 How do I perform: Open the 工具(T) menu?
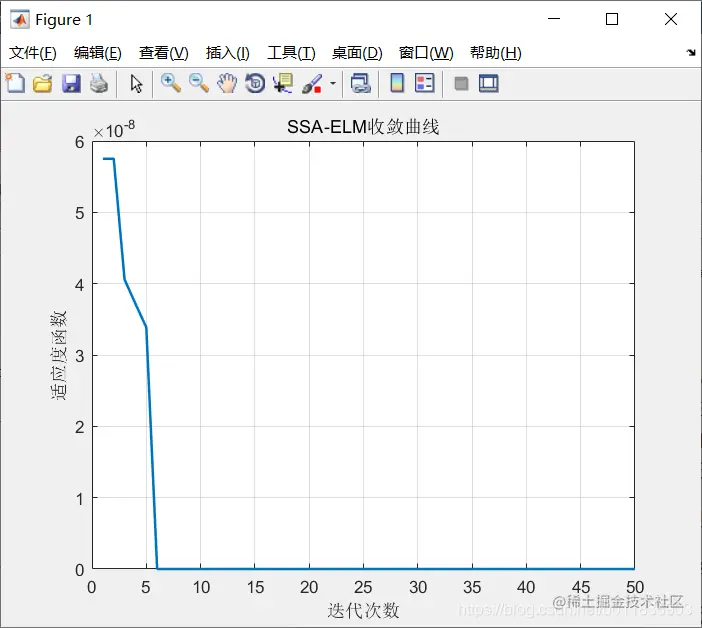click(291, 53)
